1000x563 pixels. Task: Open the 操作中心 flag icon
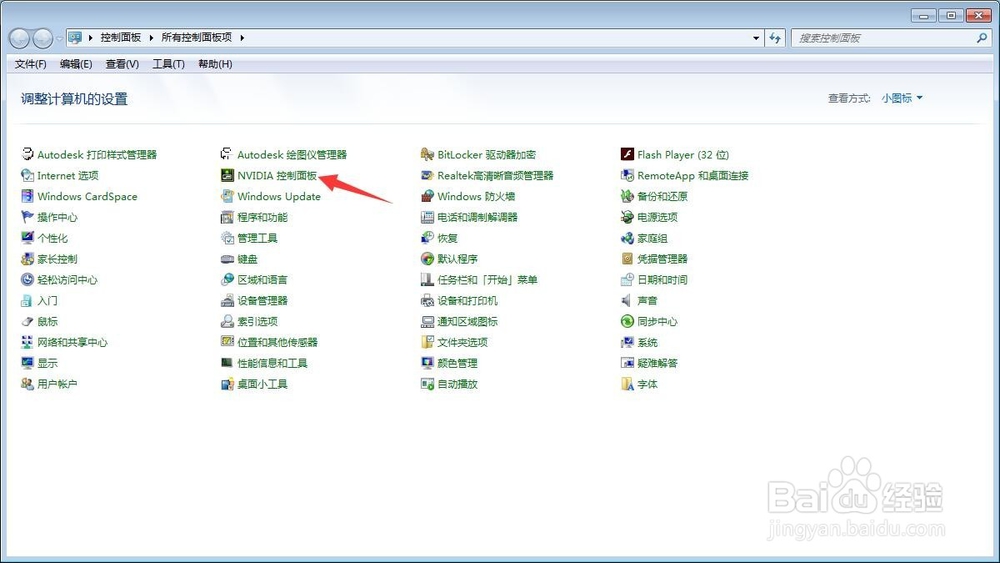(27, 217)
